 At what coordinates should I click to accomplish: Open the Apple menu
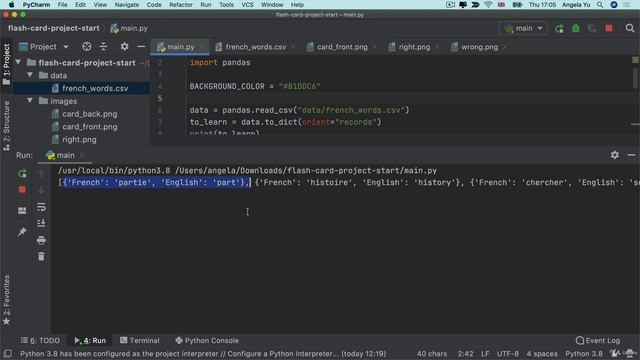[11, 5]
